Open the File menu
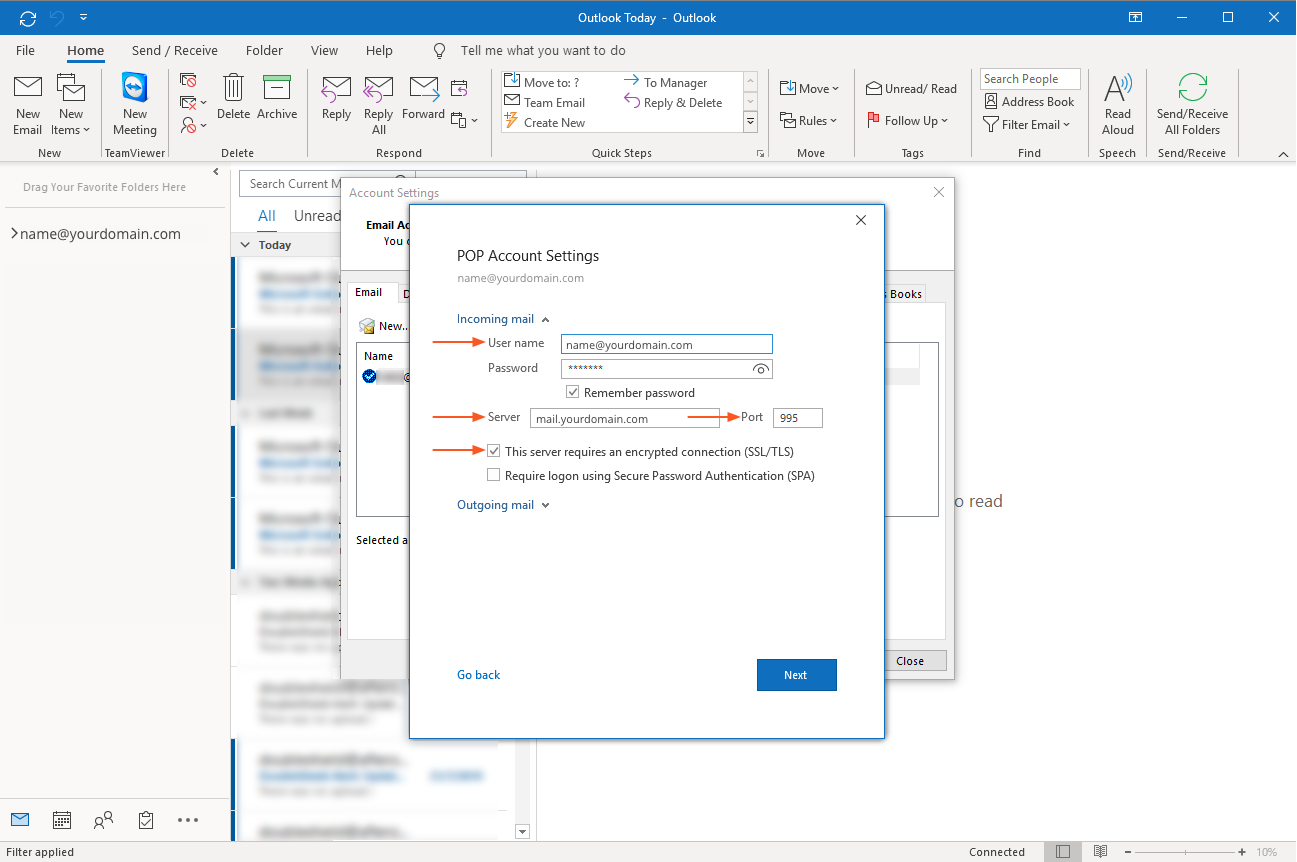The image size is (1297, 862). point(25,50)
